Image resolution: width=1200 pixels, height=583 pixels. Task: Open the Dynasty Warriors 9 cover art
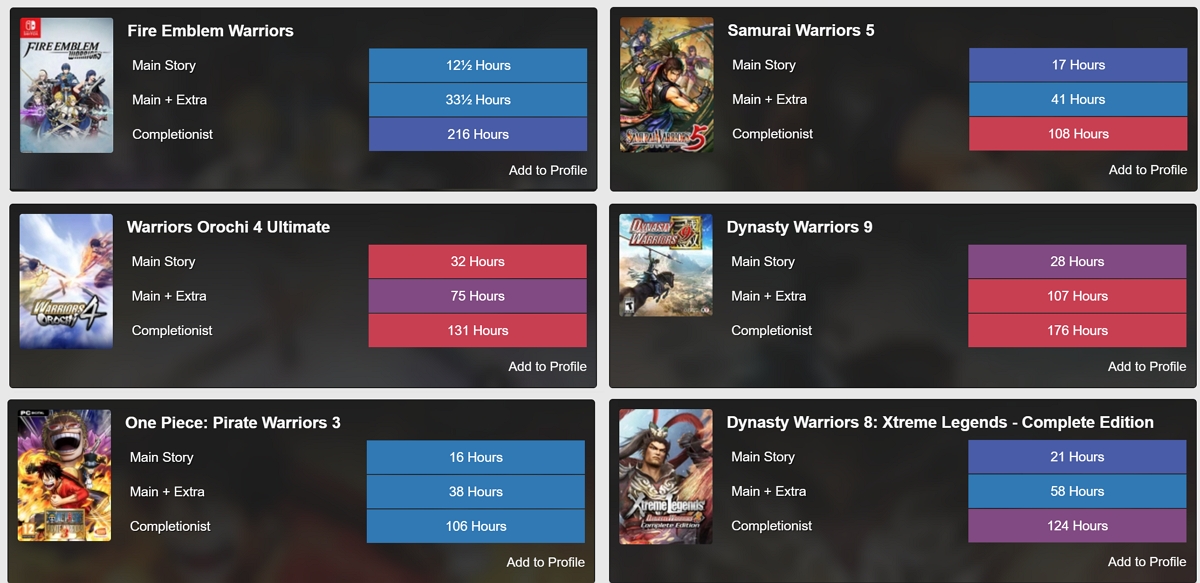666,265
